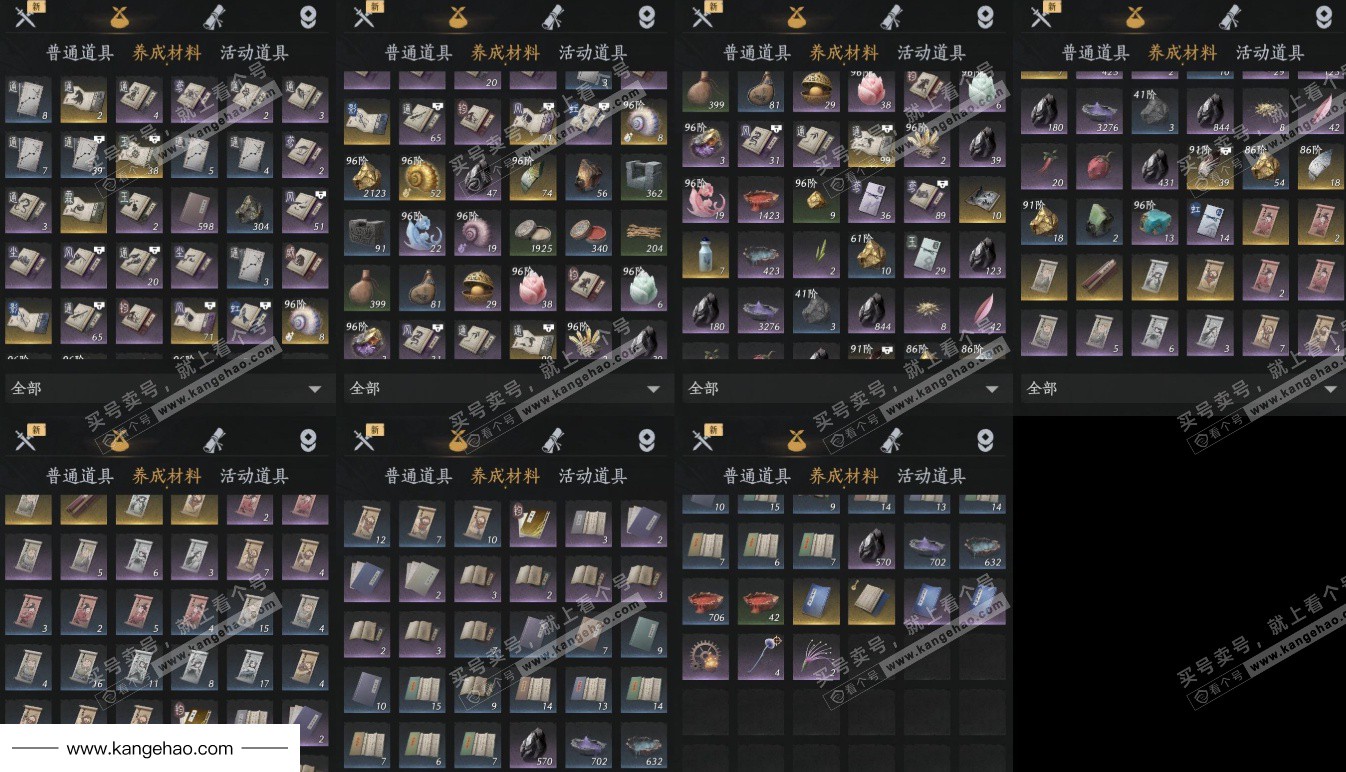
Task: Select the fireworks flower item
Action: (x=817, y=656)
